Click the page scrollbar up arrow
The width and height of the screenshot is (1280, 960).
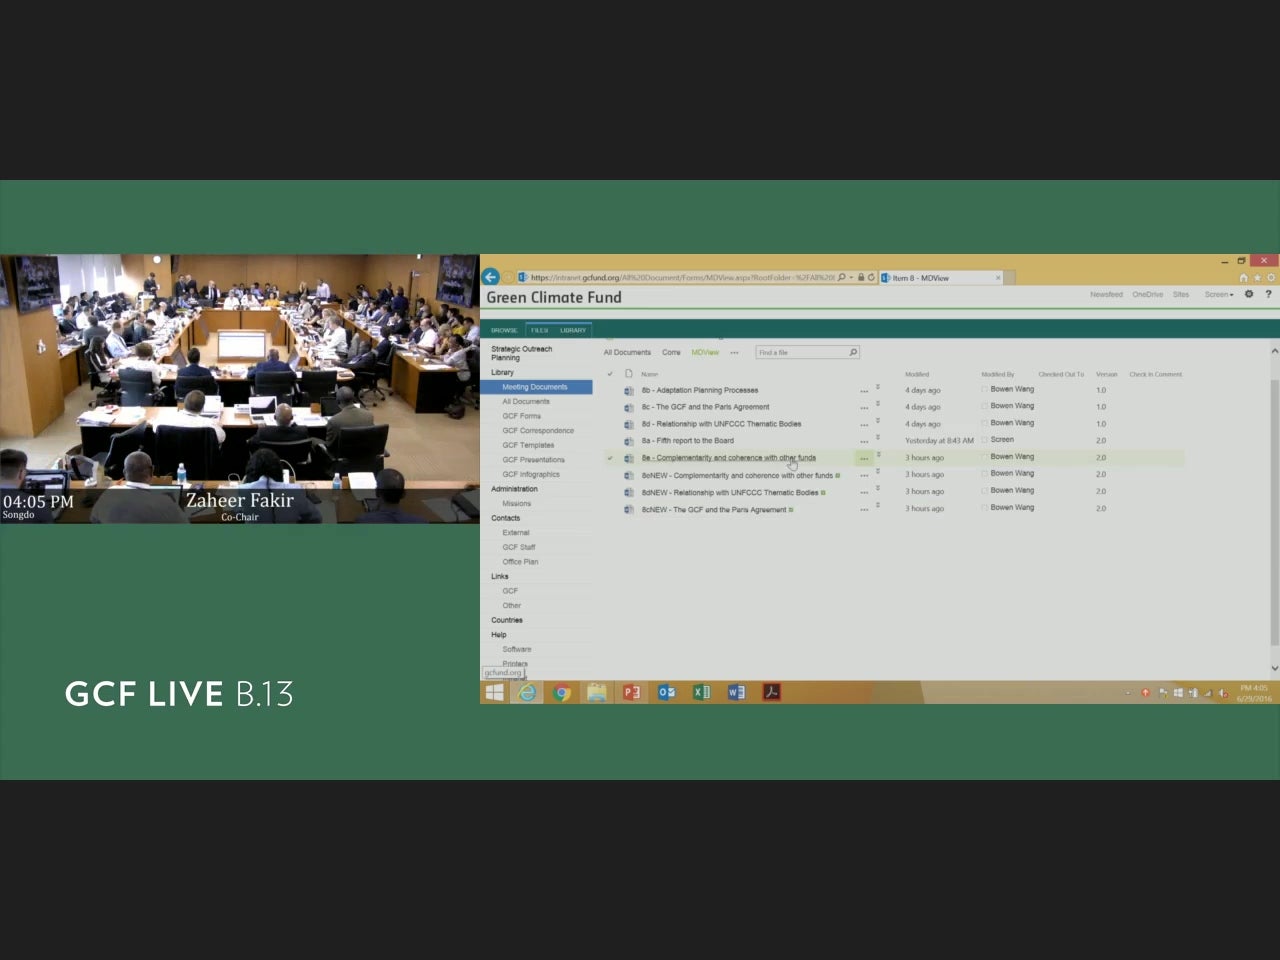pos(1274,351)
